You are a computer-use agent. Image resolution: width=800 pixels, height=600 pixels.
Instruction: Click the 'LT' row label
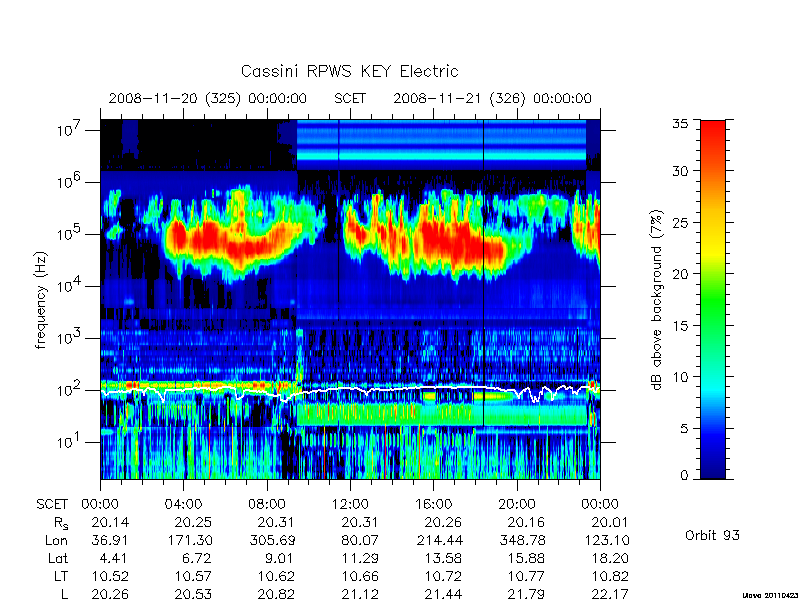[60, 576]
